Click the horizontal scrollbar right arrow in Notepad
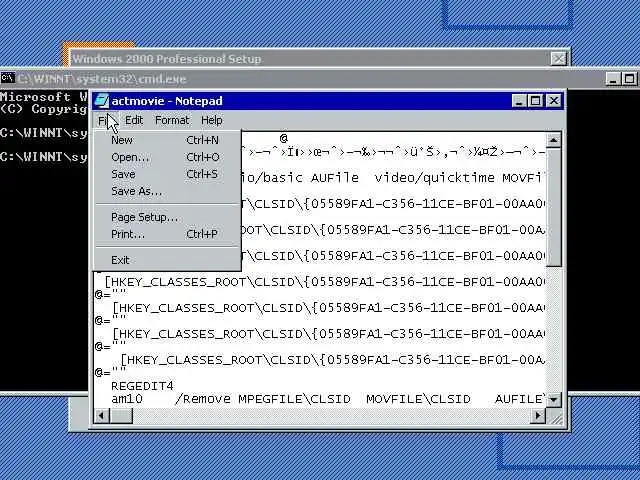The height and width of the screenshot is (480, 640). tap(538, 416)
